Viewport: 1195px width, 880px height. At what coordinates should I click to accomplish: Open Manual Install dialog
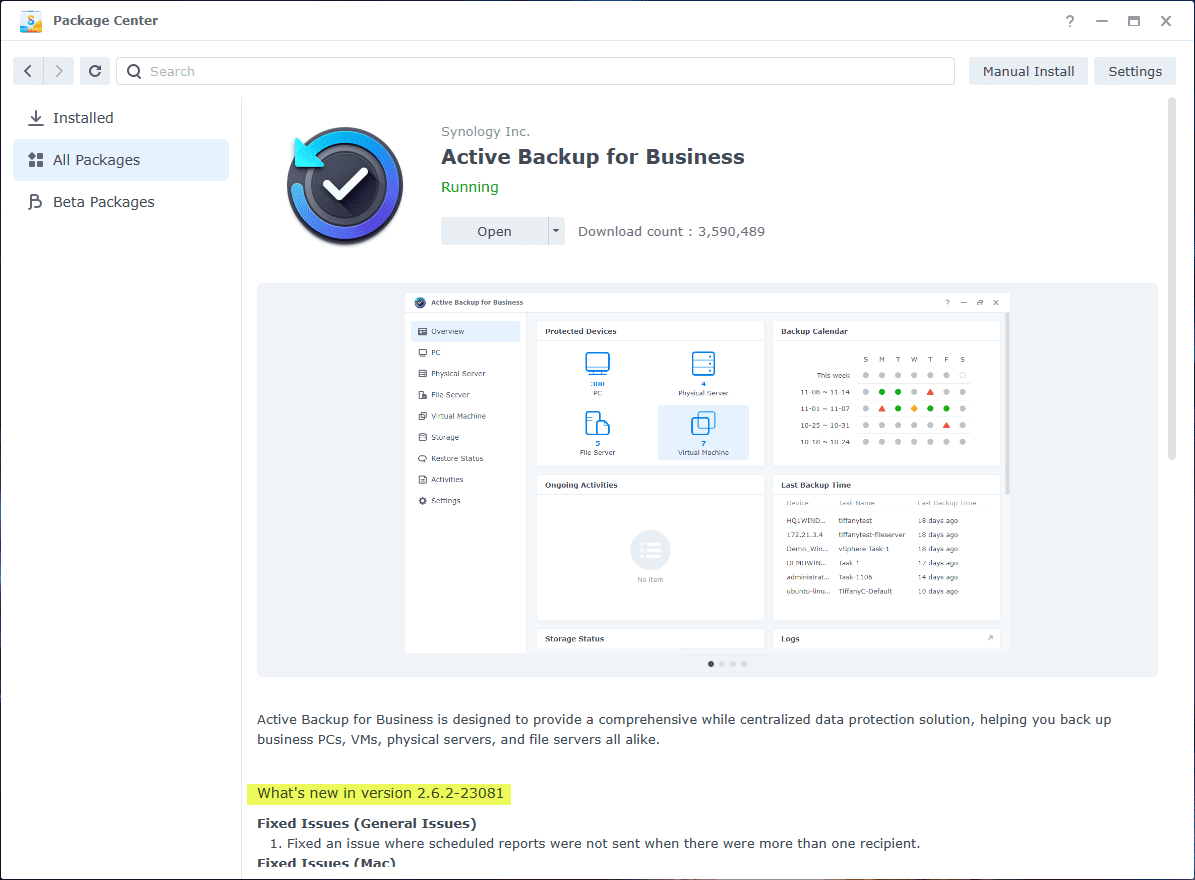point(1028,71)
